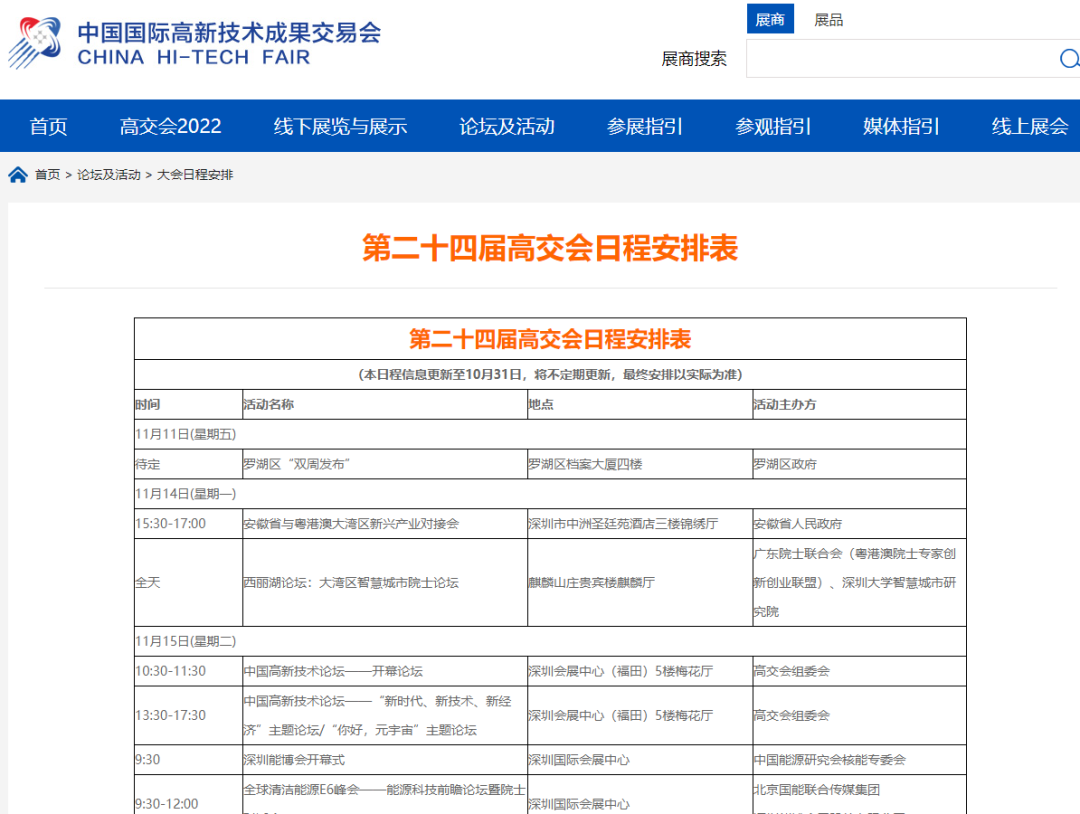Click the 罗湖区政府 organizer cell
The height and width of the screenshot is (814, 1080).
(859, 464)
